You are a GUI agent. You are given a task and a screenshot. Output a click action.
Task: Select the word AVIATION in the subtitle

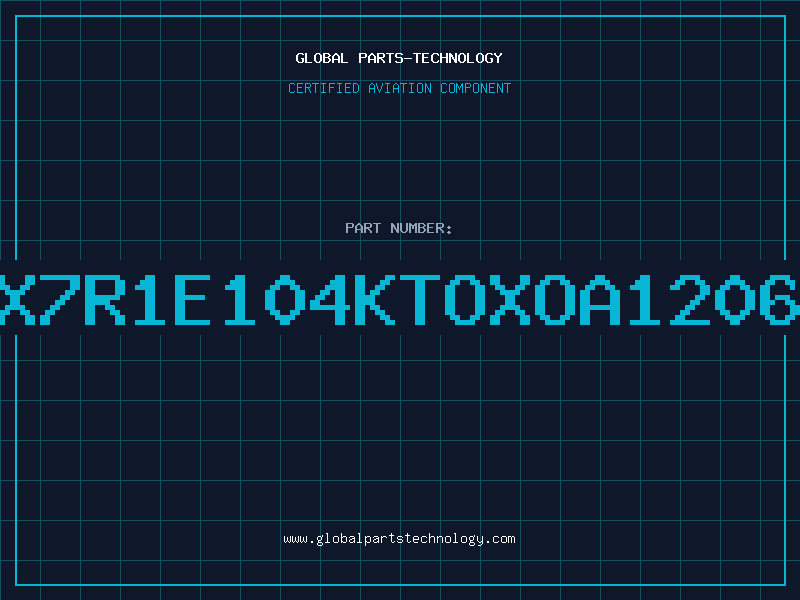click(x=400, y=88)
